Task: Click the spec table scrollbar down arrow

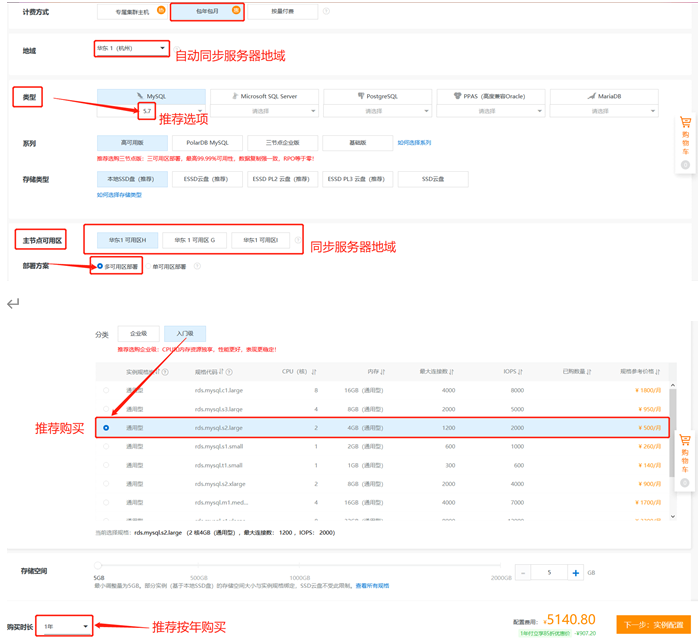Action: [x=673, y=516]
